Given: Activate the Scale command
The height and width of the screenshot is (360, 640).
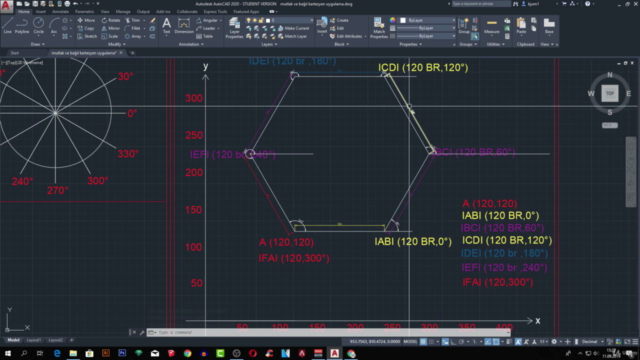Looking at the screenshot, I should click(x=110, y=36).
